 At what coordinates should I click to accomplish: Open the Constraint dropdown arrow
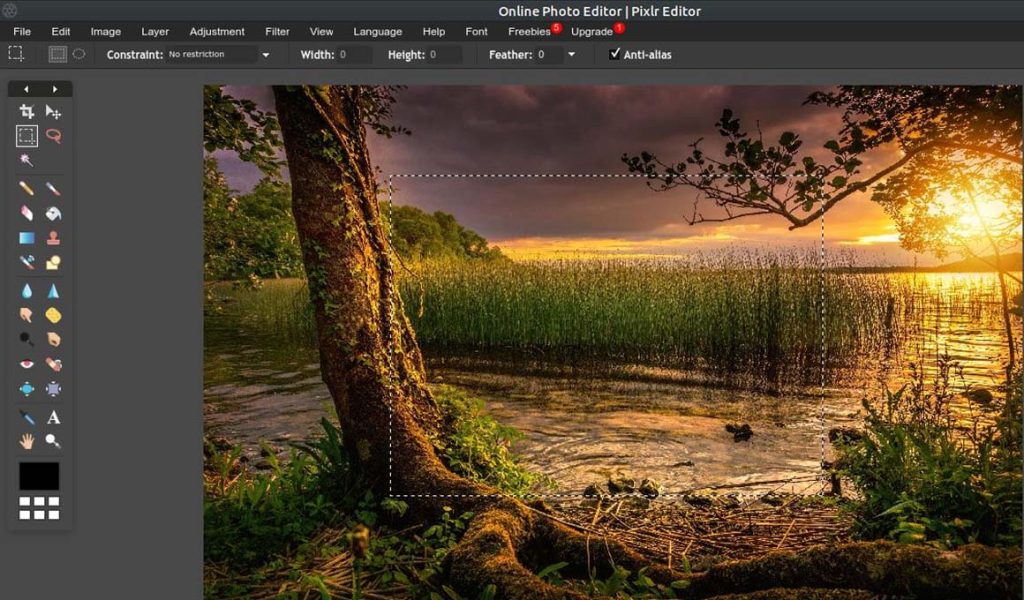(266, 55)
